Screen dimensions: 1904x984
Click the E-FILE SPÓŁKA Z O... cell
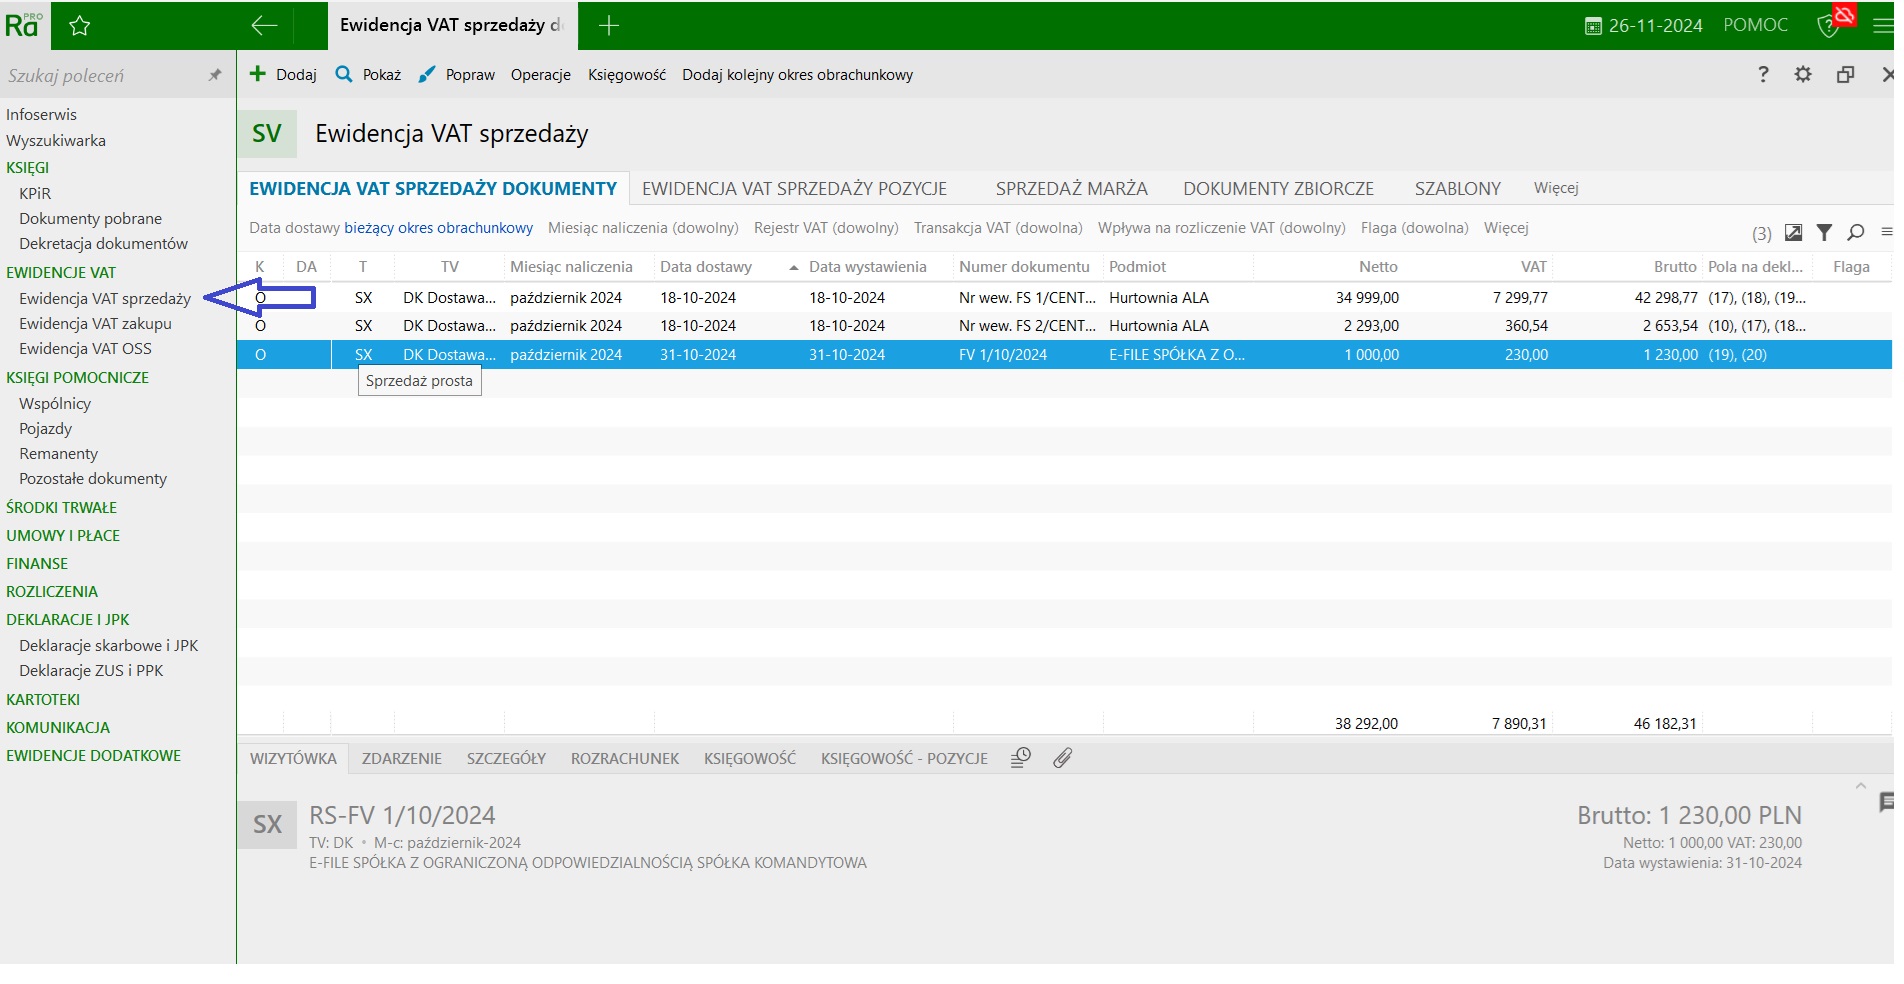click(1177, 355)
